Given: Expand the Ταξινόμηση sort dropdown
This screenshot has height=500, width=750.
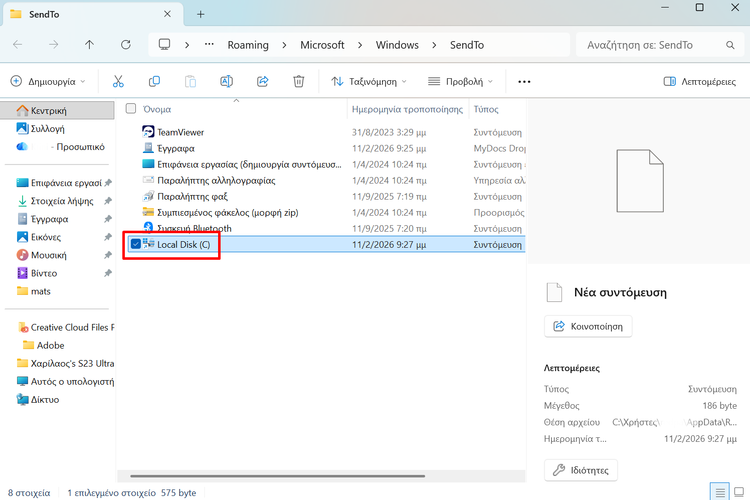Looking at the screenshot, I should (x=367, y=81).
